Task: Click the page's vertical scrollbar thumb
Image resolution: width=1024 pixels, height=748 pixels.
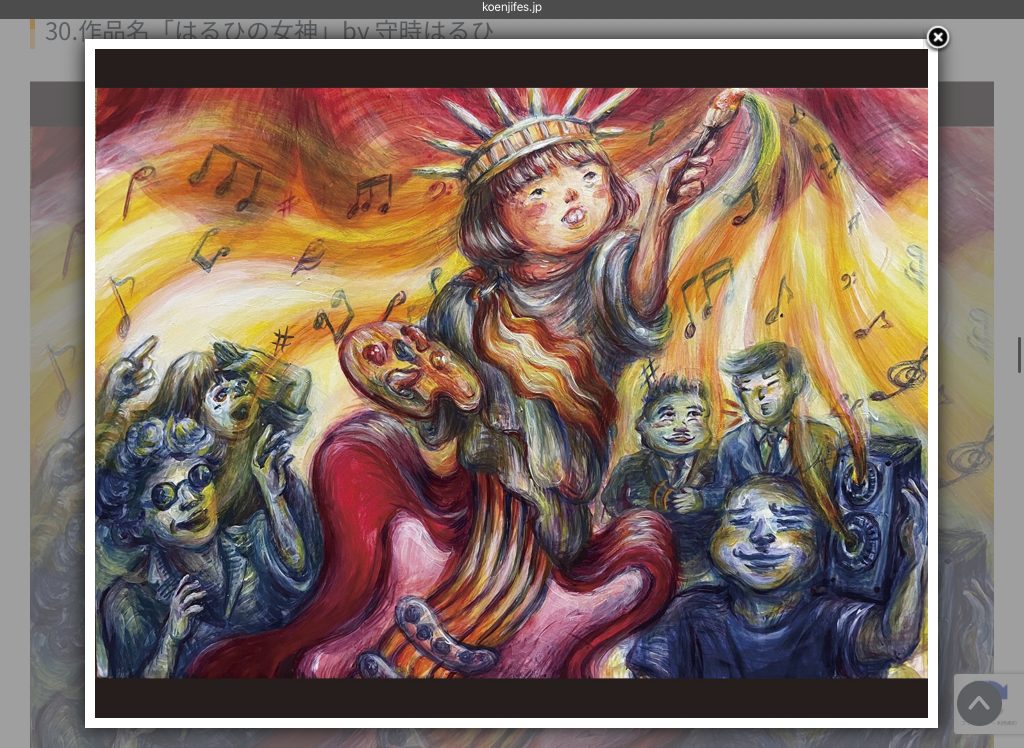Action: click(1019, 355)
